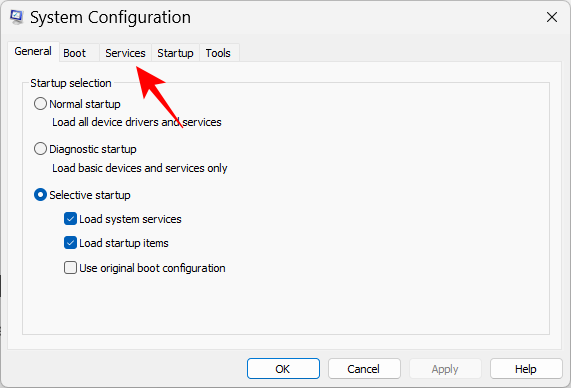Click the Apply button

pos(445,369)
